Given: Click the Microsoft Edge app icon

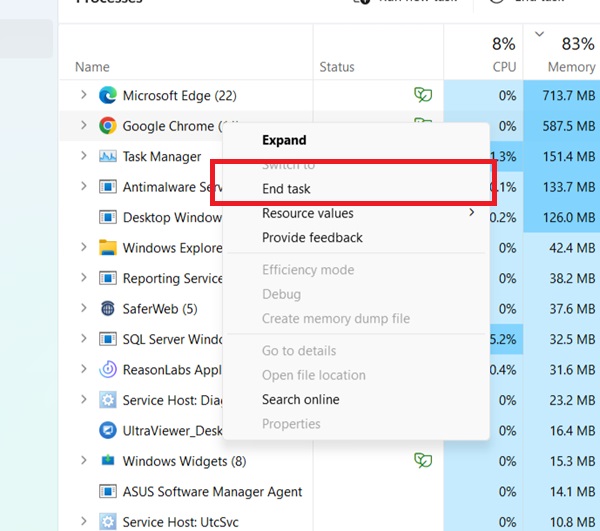Looking at the screenshot, I should (x=108, y=95).
